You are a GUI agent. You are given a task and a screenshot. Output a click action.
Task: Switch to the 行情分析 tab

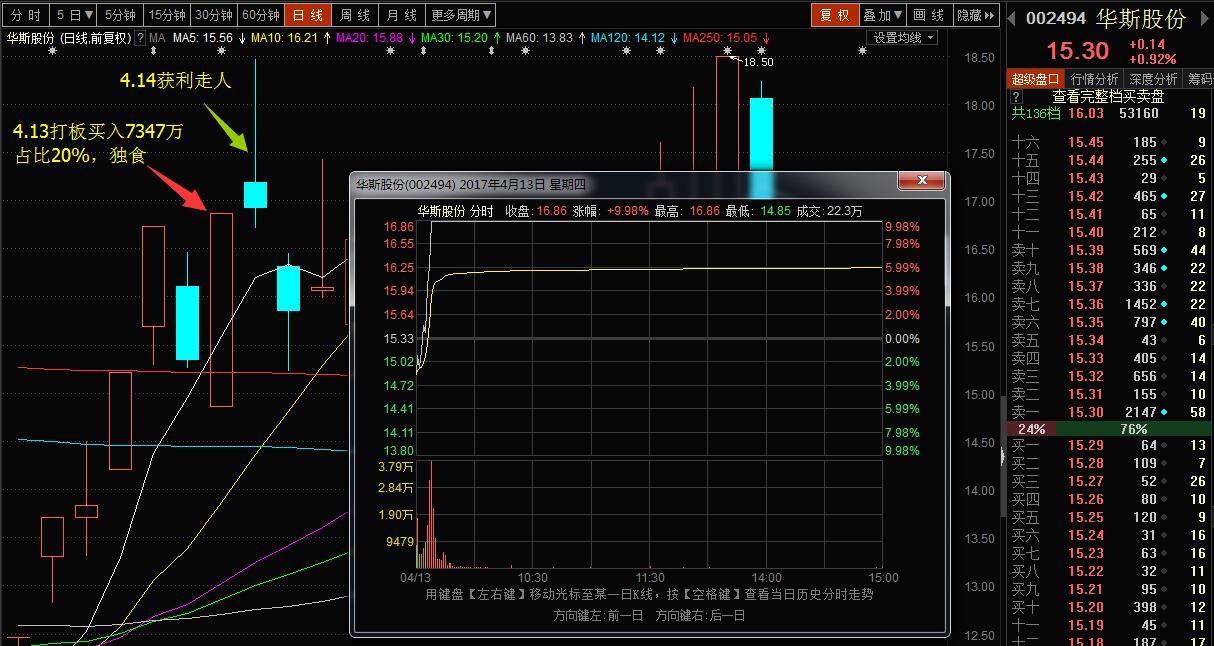point(1094,79)
